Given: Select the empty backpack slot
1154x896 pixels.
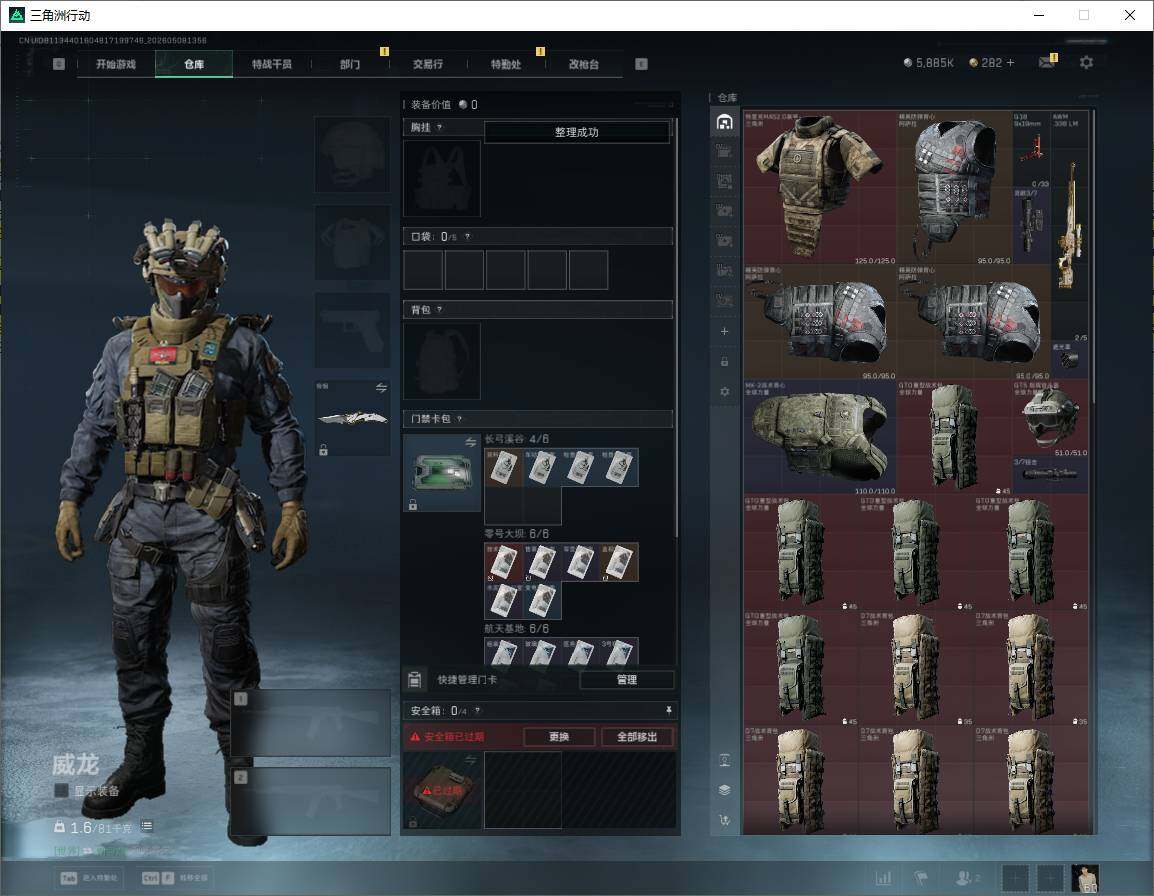Looking at the screenshot, I should (442, 361).
